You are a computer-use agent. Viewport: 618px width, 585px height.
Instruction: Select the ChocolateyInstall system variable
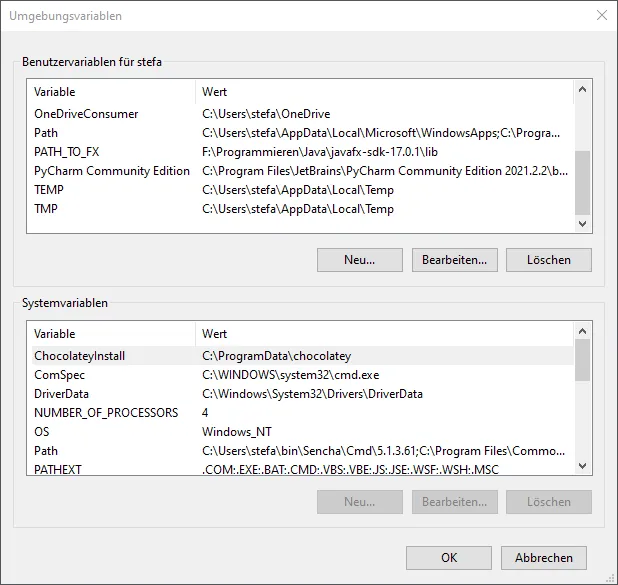[79, 356]
